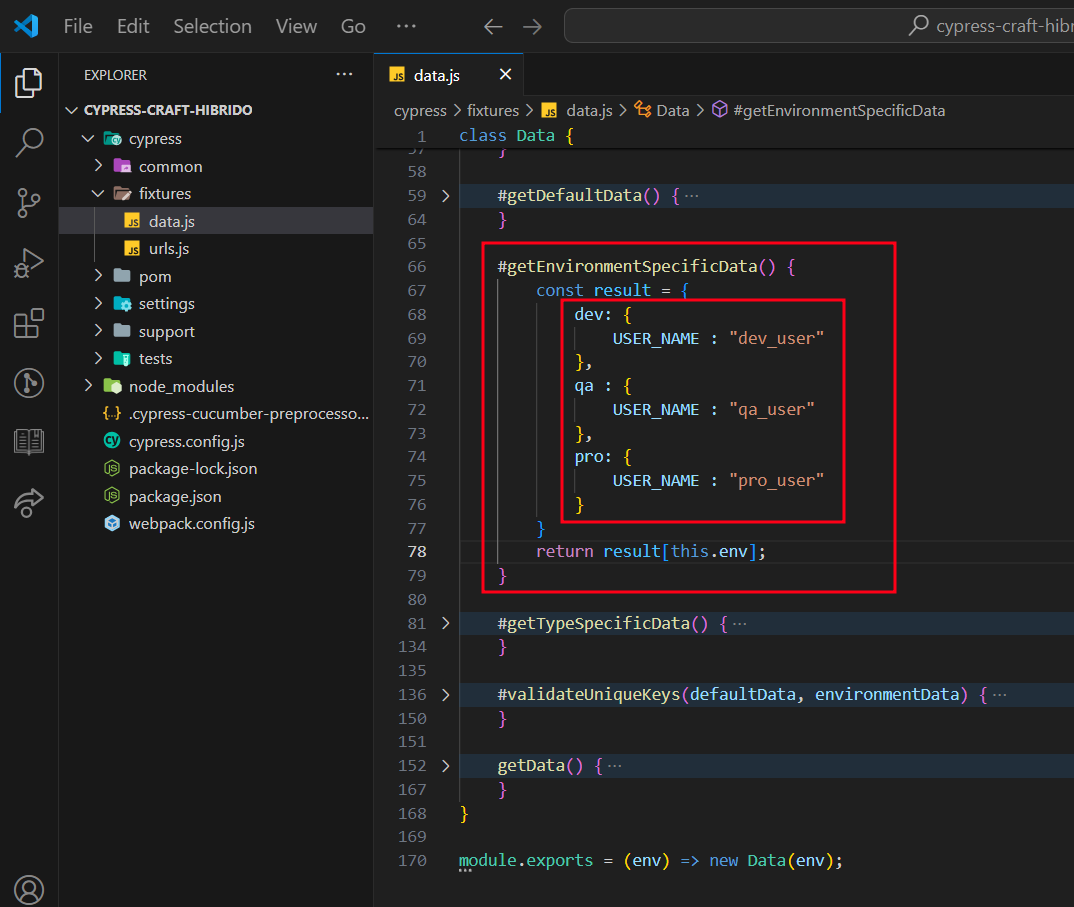Go forward with the right arrow
Viewport: 1074px width, 907px height.
click(x=532, y=27)
